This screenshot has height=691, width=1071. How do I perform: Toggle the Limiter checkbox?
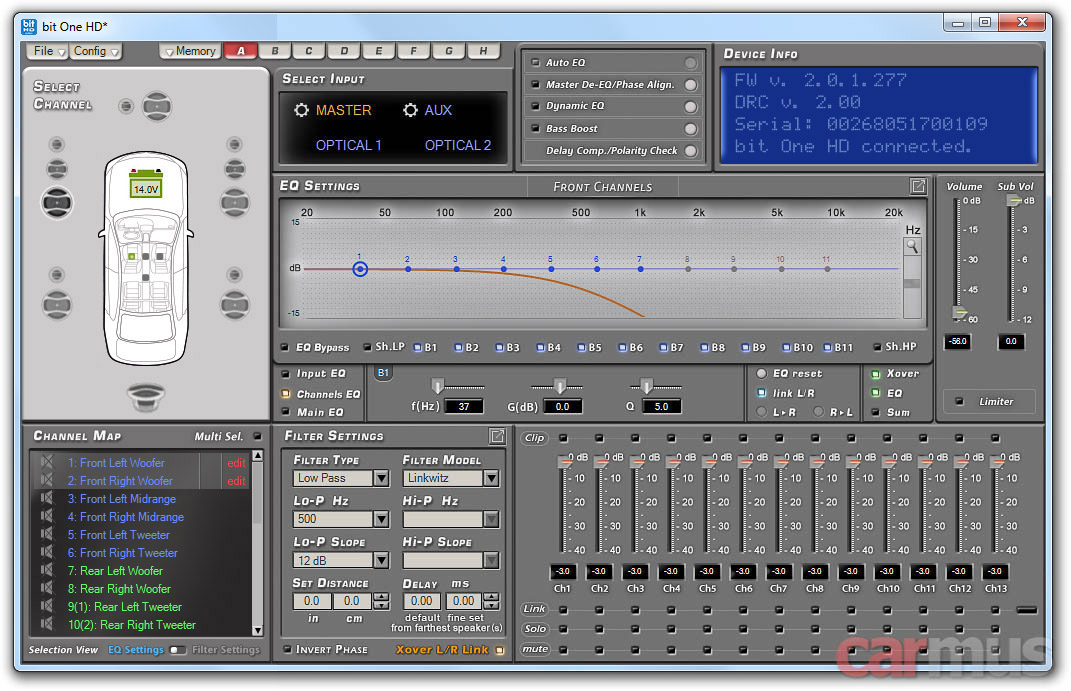pyautogui.click(x=959, y=401)
